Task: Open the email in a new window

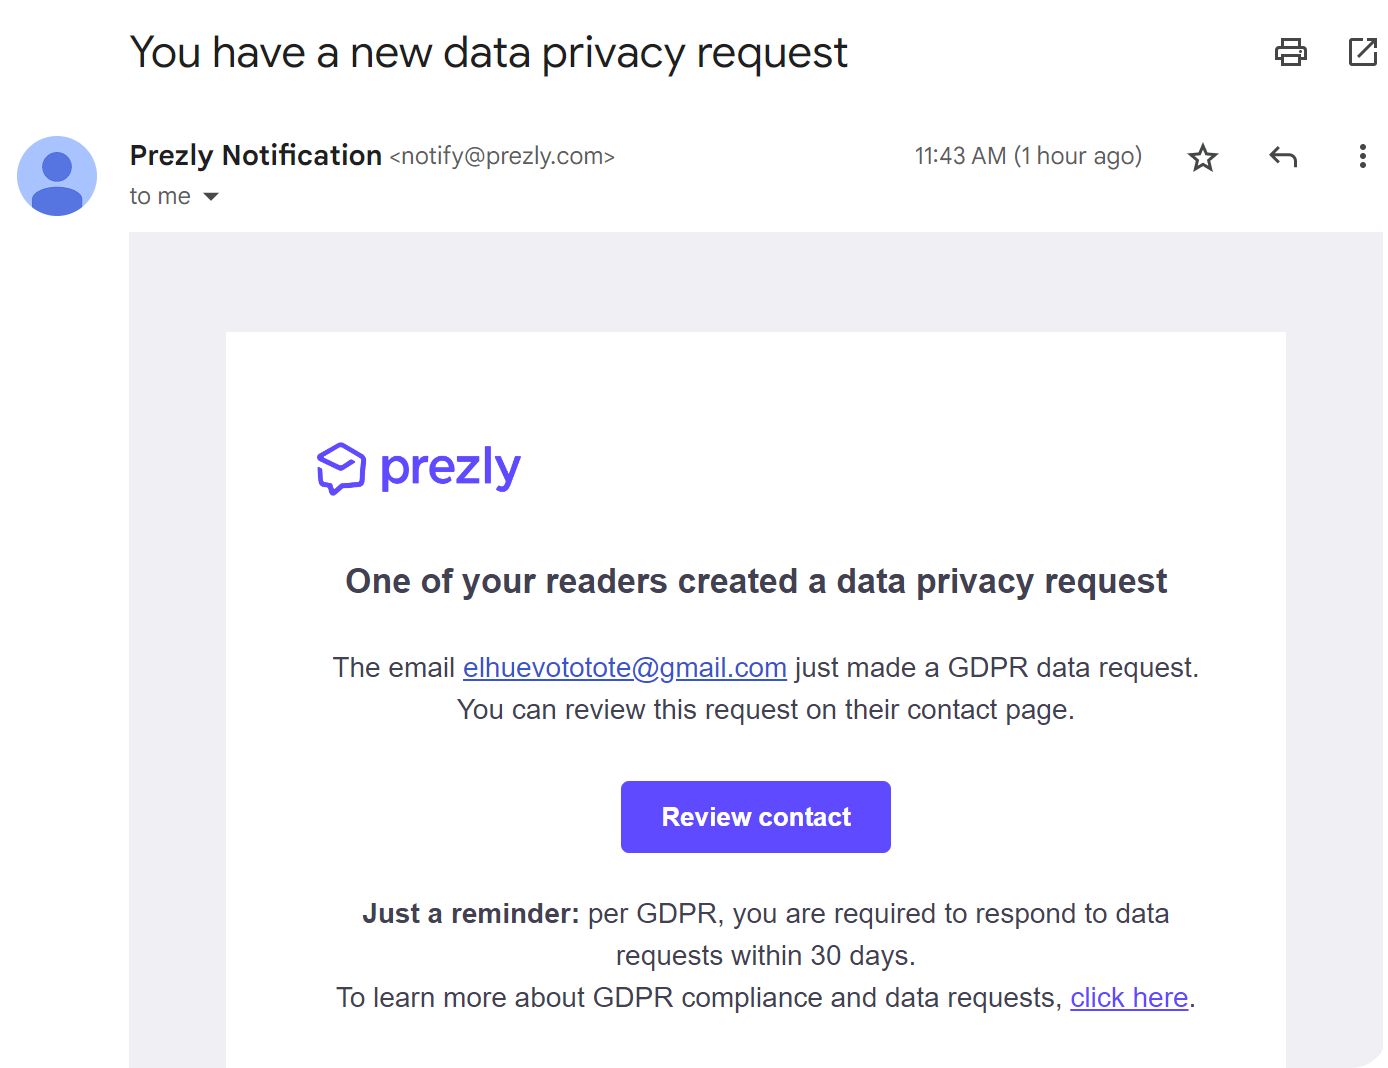Action: pos(1362,52)
